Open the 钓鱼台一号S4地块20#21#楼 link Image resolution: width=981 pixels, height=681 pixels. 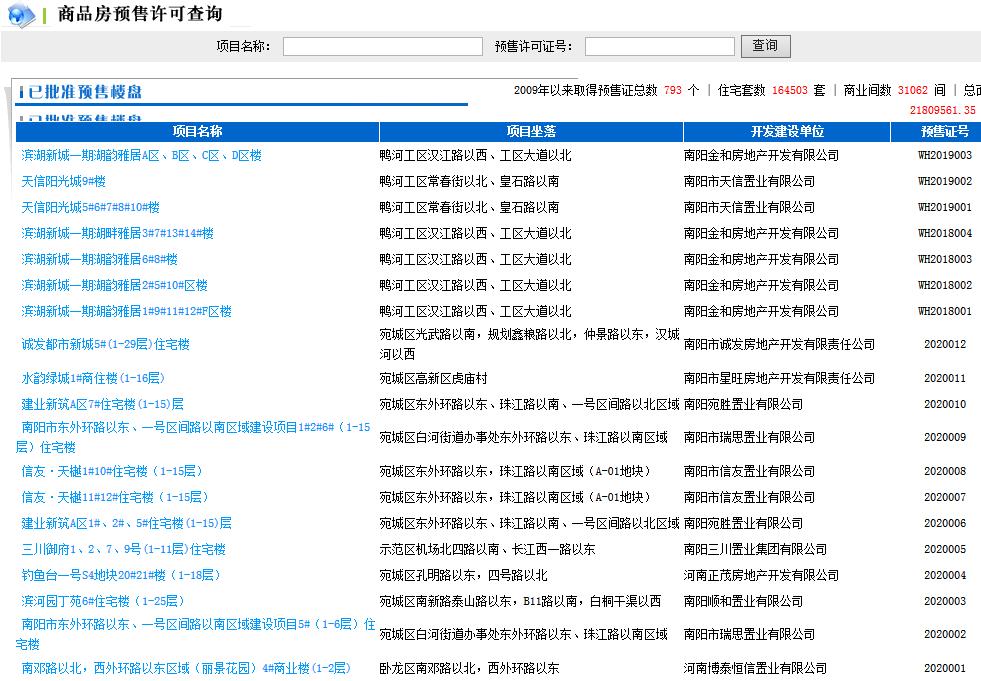click(121, 575)
